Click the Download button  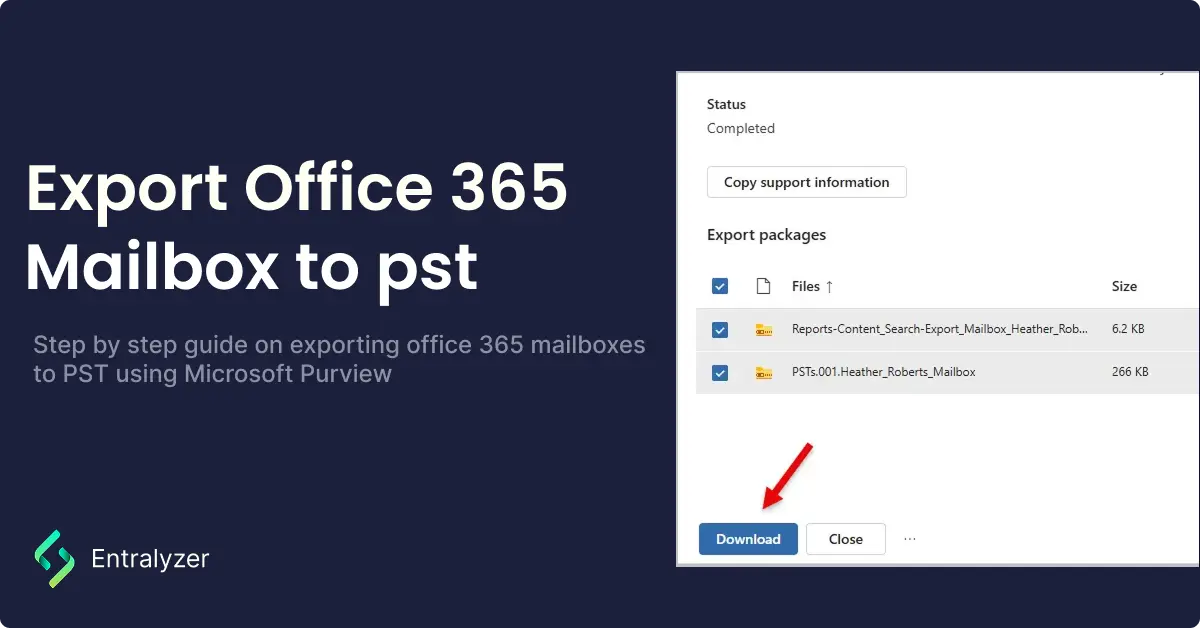click(x=748, y=538)
